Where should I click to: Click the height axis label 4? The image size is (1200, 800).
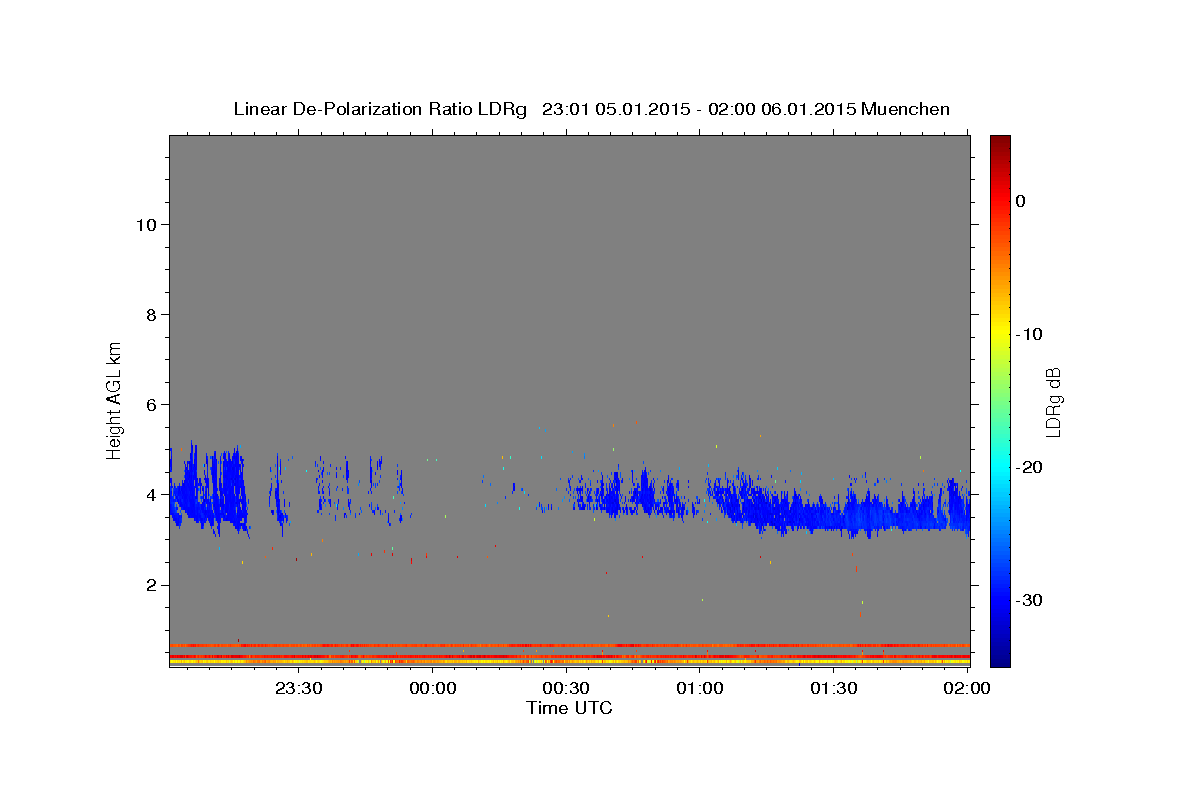tap(150, 494)
